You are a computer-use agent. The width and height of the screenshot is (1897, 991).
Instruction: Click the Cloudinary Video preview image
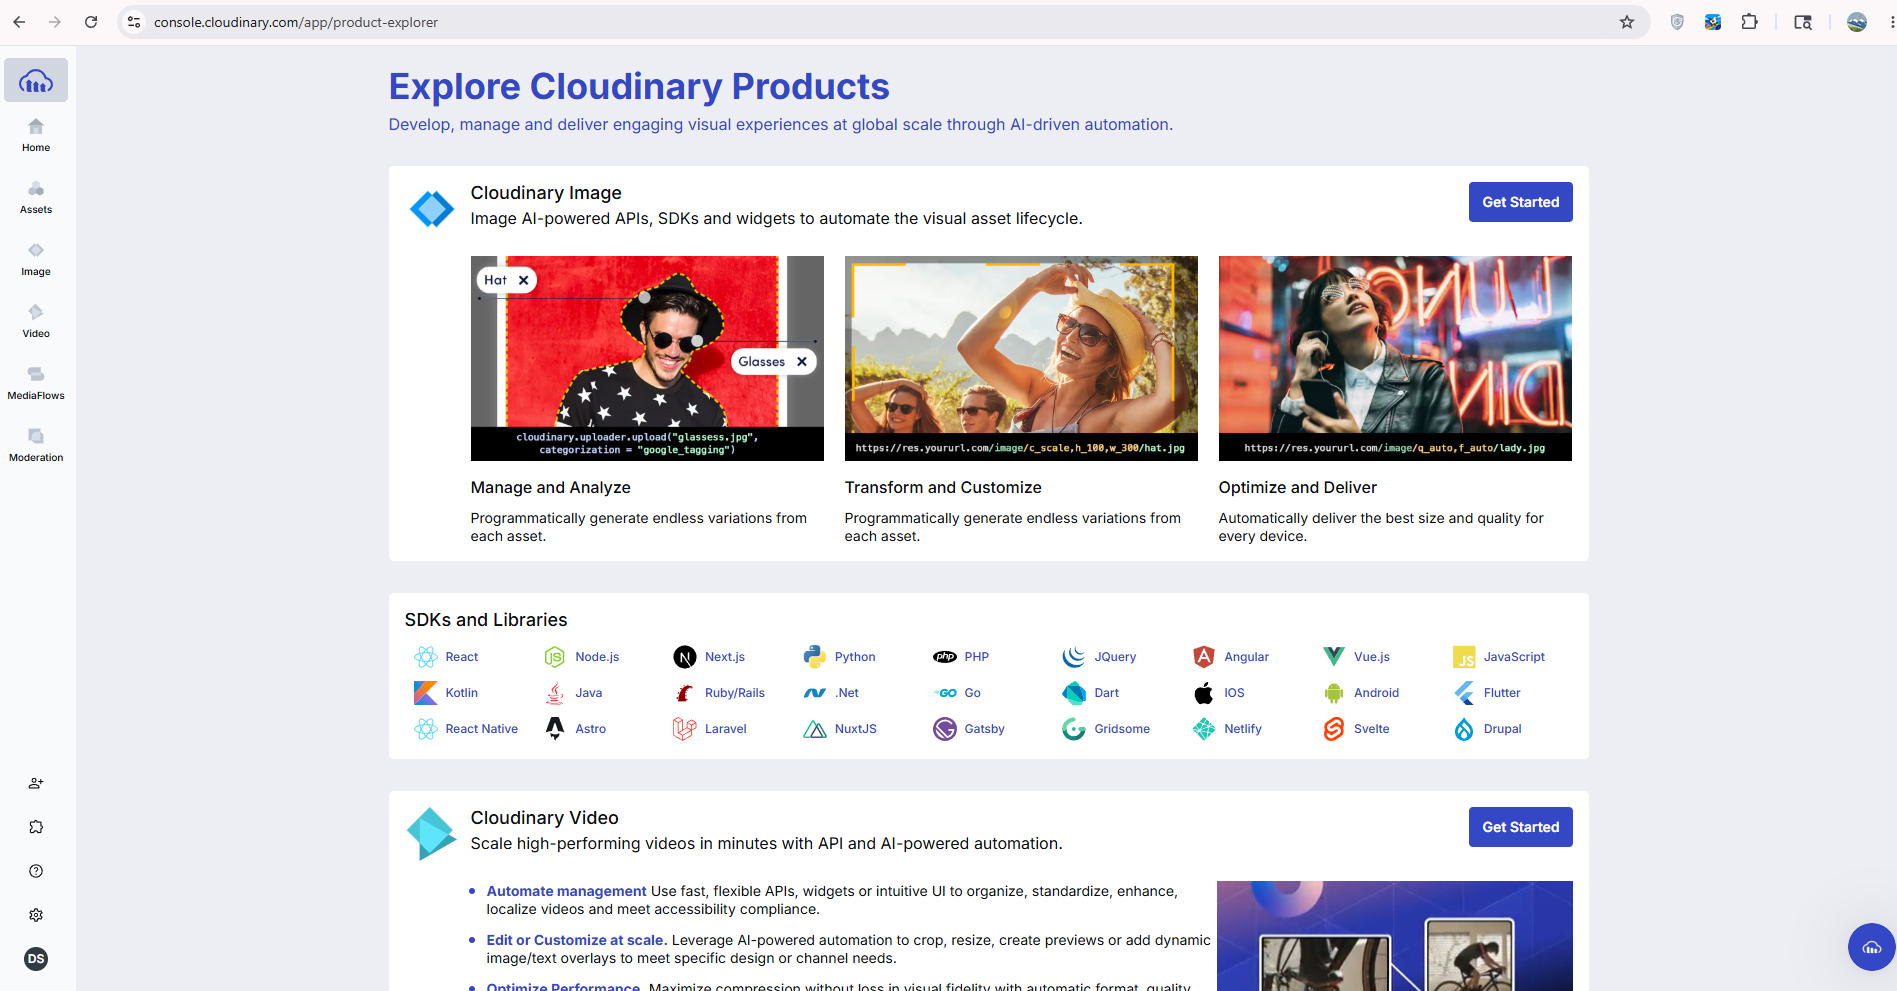coord(1394,936)
